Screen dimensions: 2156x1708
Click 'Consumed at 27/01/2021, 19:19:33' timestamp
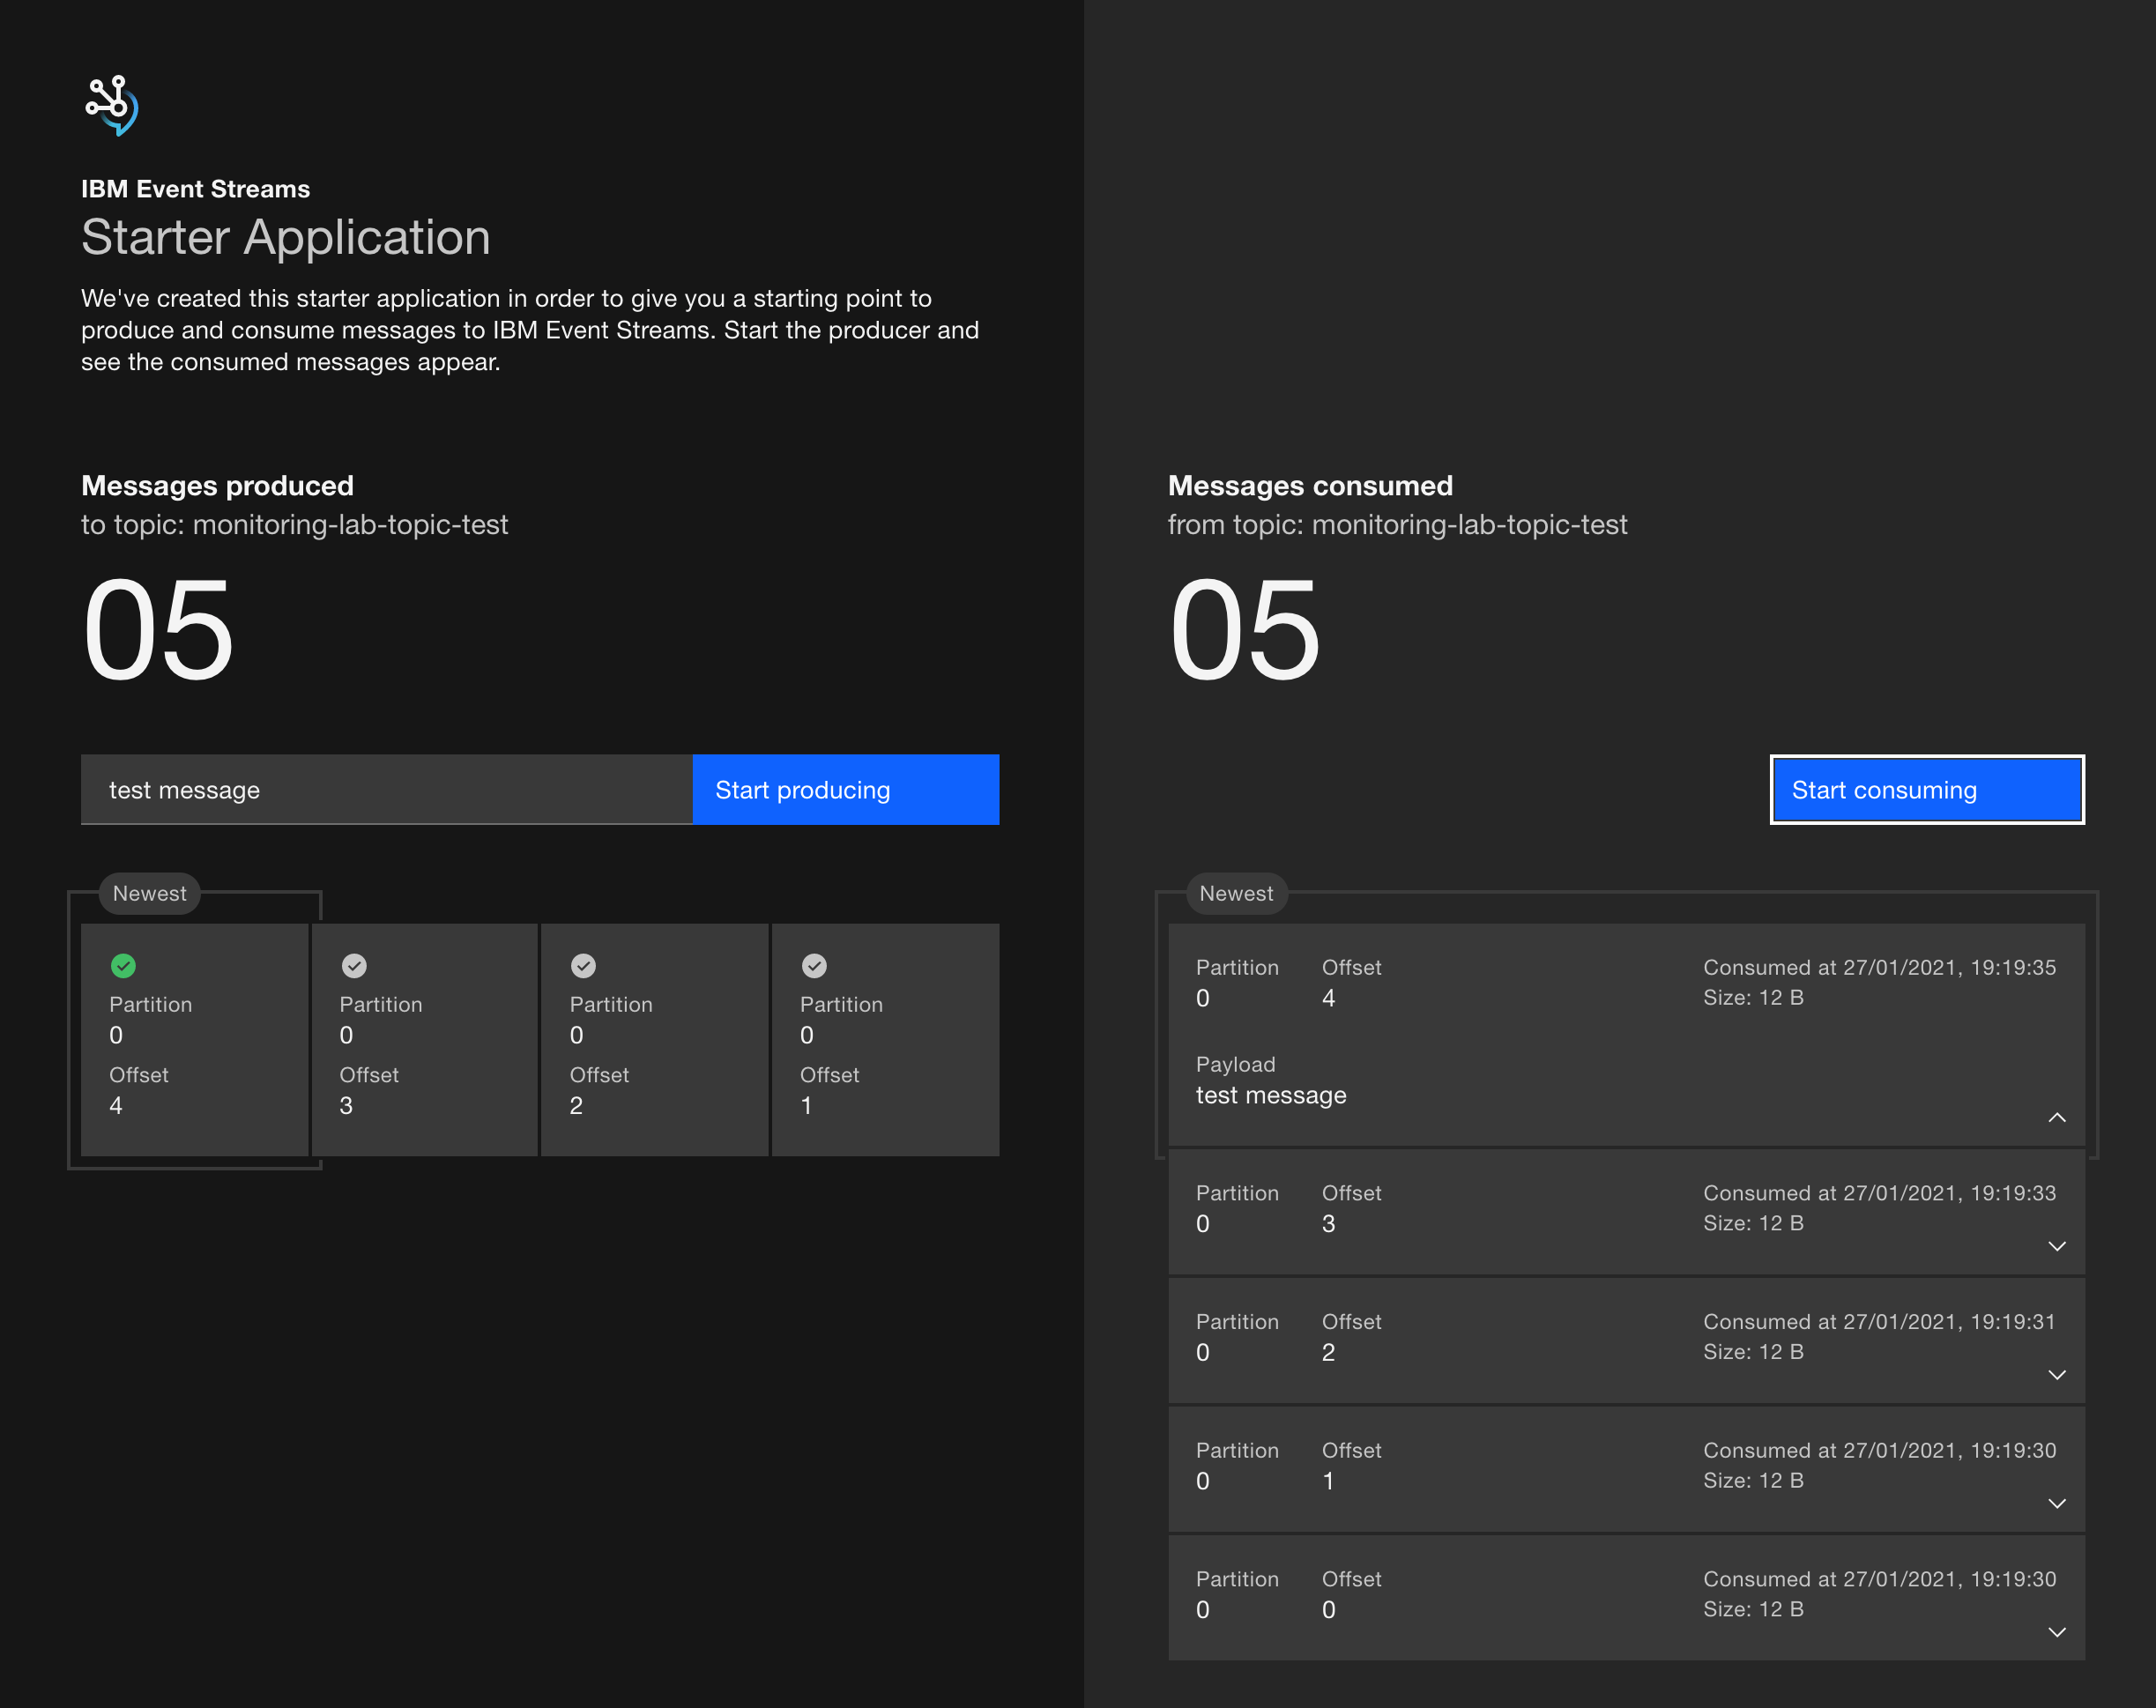tap(1879, 1193)
